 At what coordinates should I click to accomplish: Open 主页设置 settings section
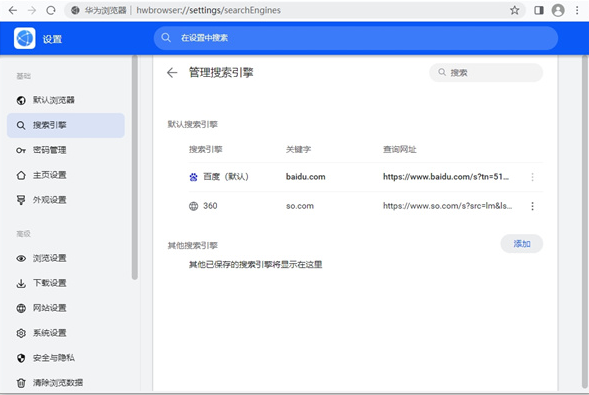[66, 175]
